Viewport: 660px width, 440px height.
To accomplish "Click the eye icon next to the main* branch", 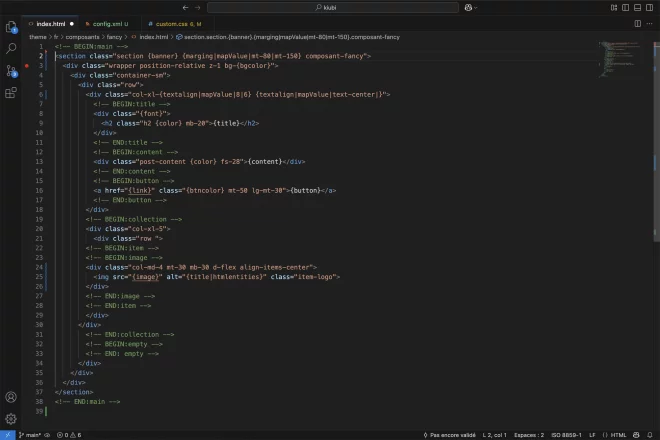I will tap(47, 435).
